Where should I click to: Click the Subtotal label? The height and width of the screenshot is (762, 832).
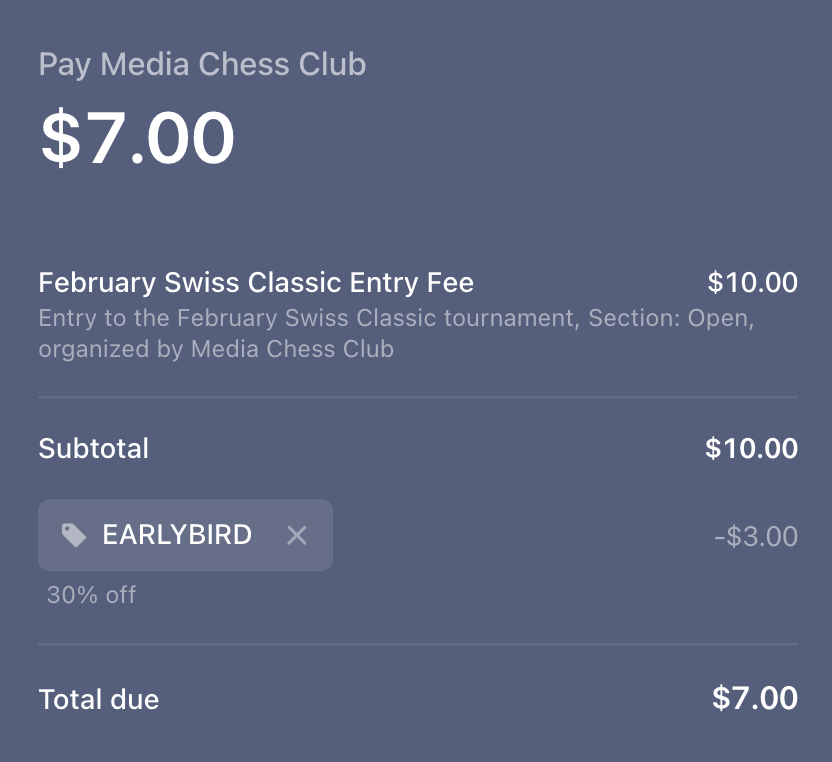point(93,448)
